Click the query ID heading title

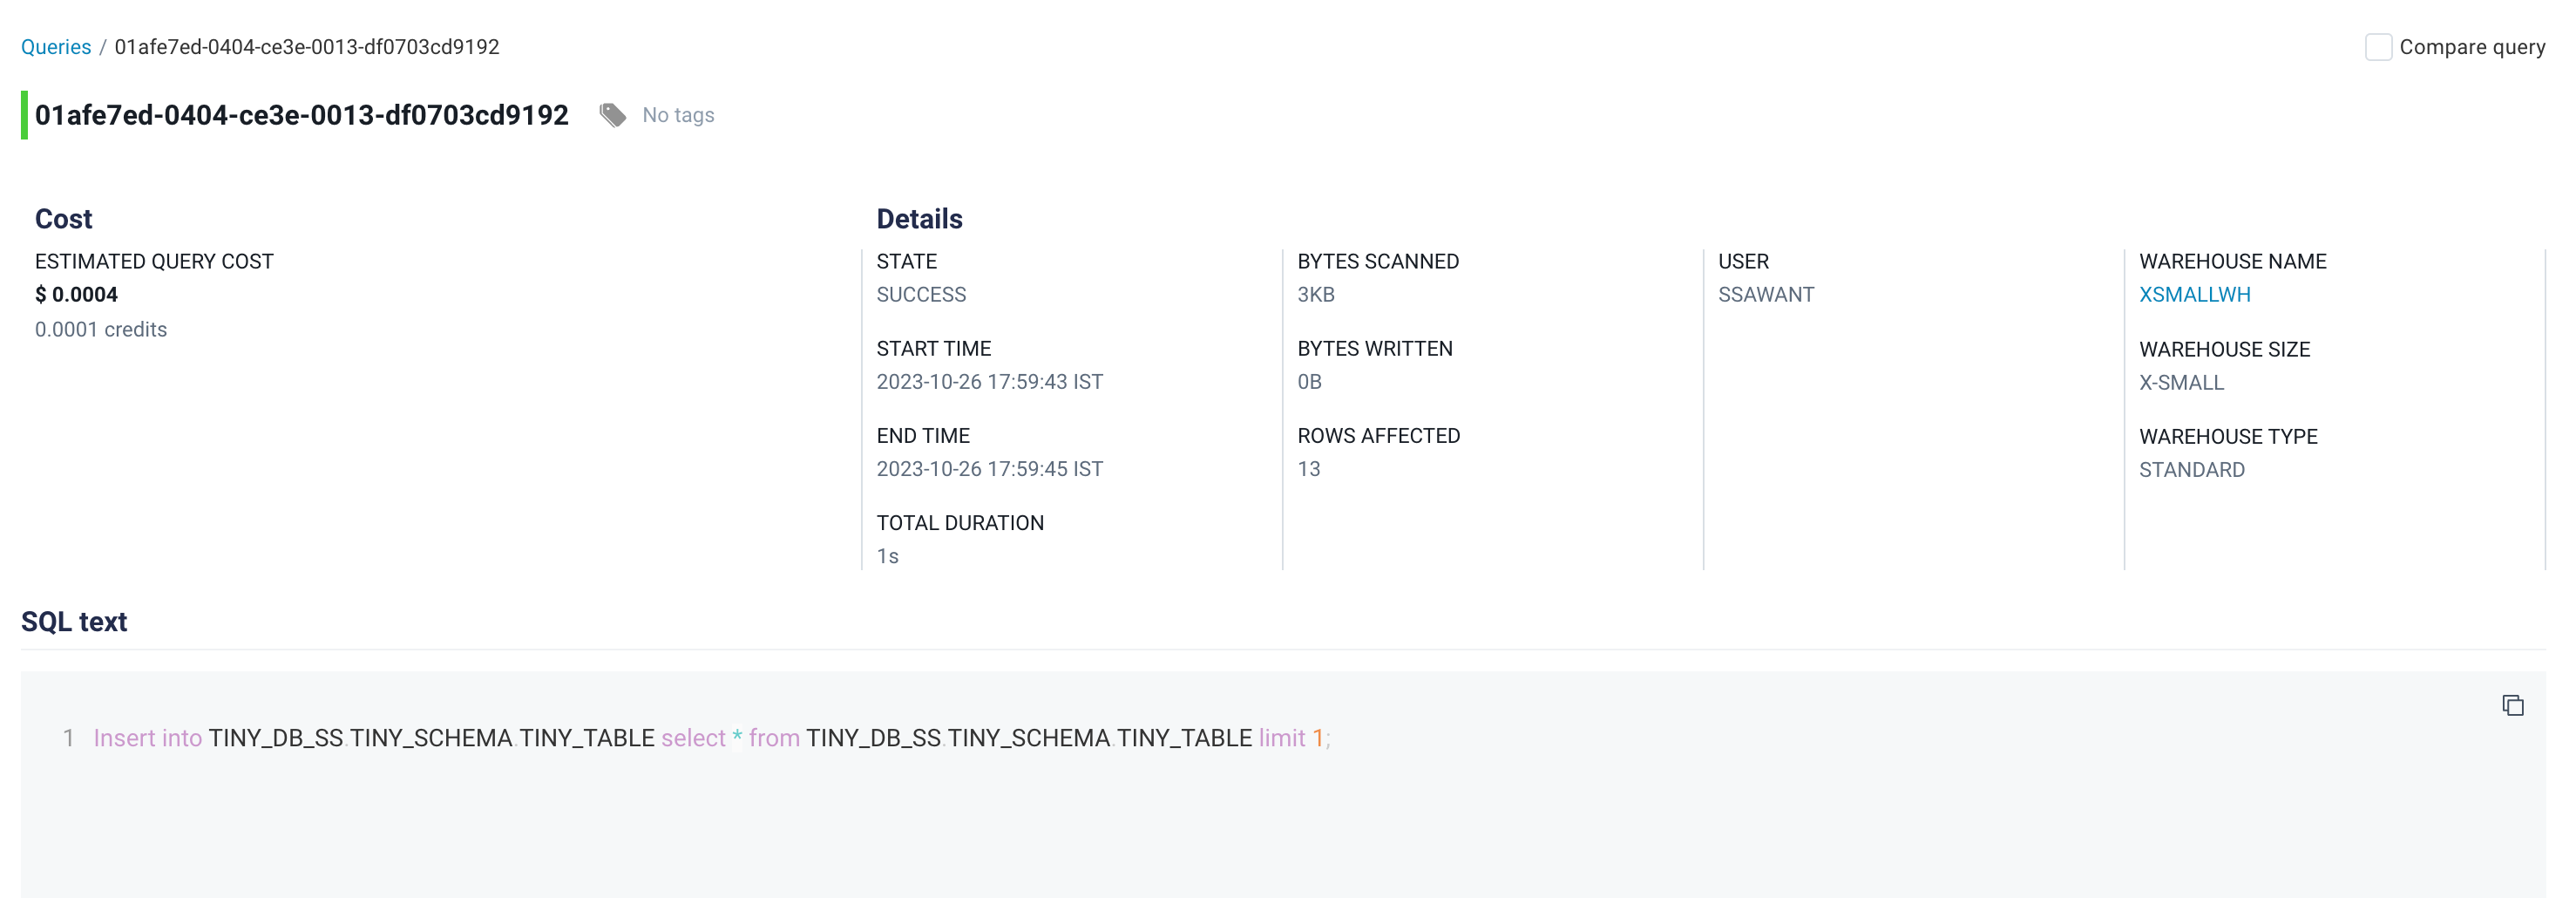click(x=301, y=115)
